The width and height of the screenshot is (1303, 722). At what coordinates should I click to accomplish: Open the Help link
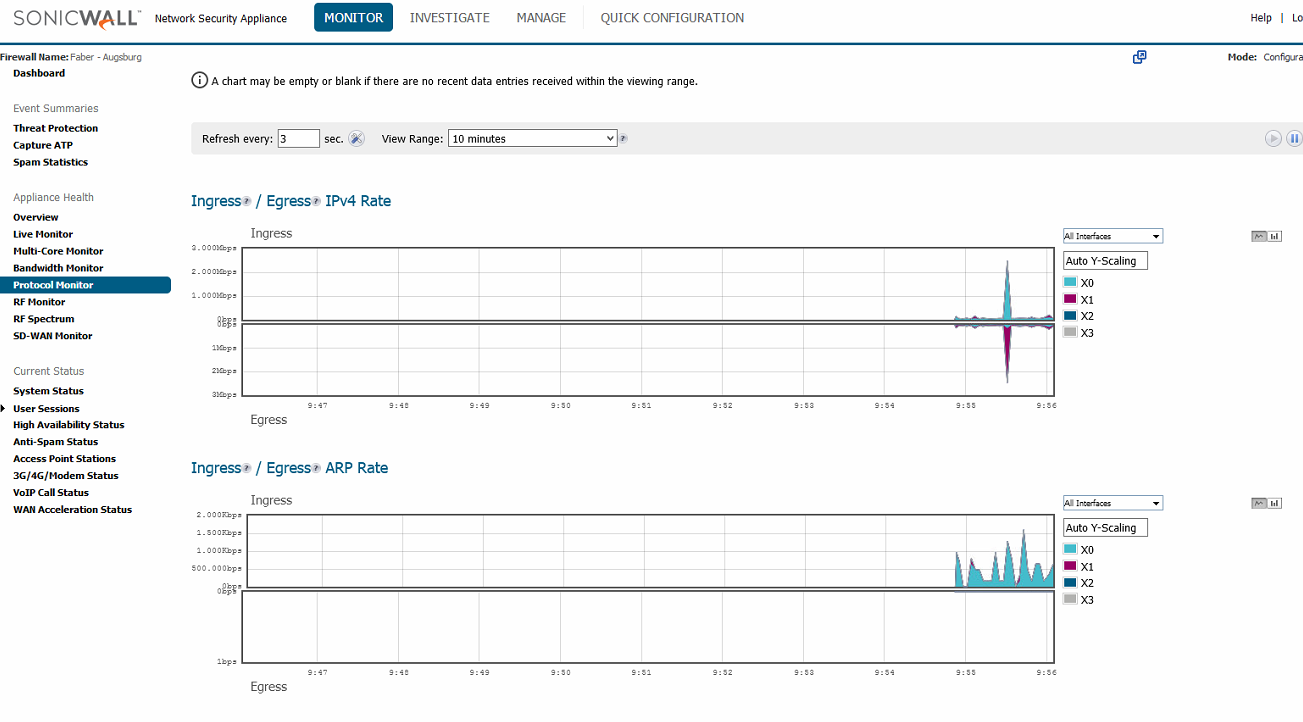coord(1261,18)
